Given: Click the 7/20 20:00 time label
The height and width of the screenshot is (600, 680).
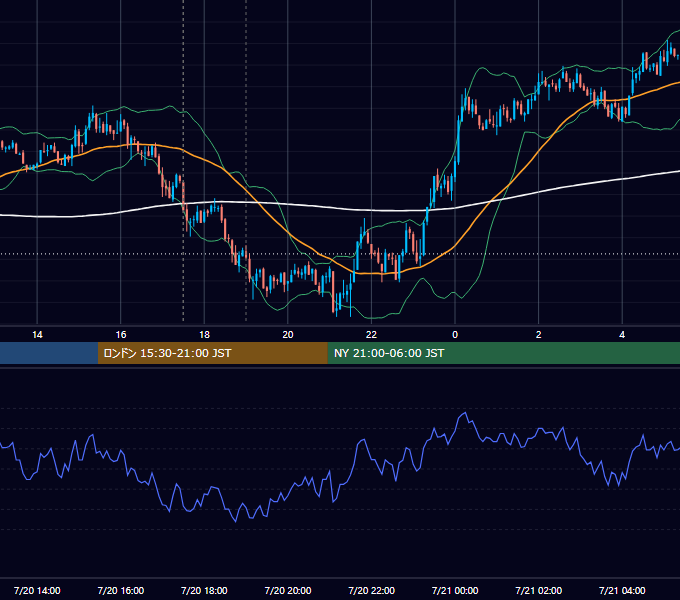Looking at the screenshot, I should 288,590.
